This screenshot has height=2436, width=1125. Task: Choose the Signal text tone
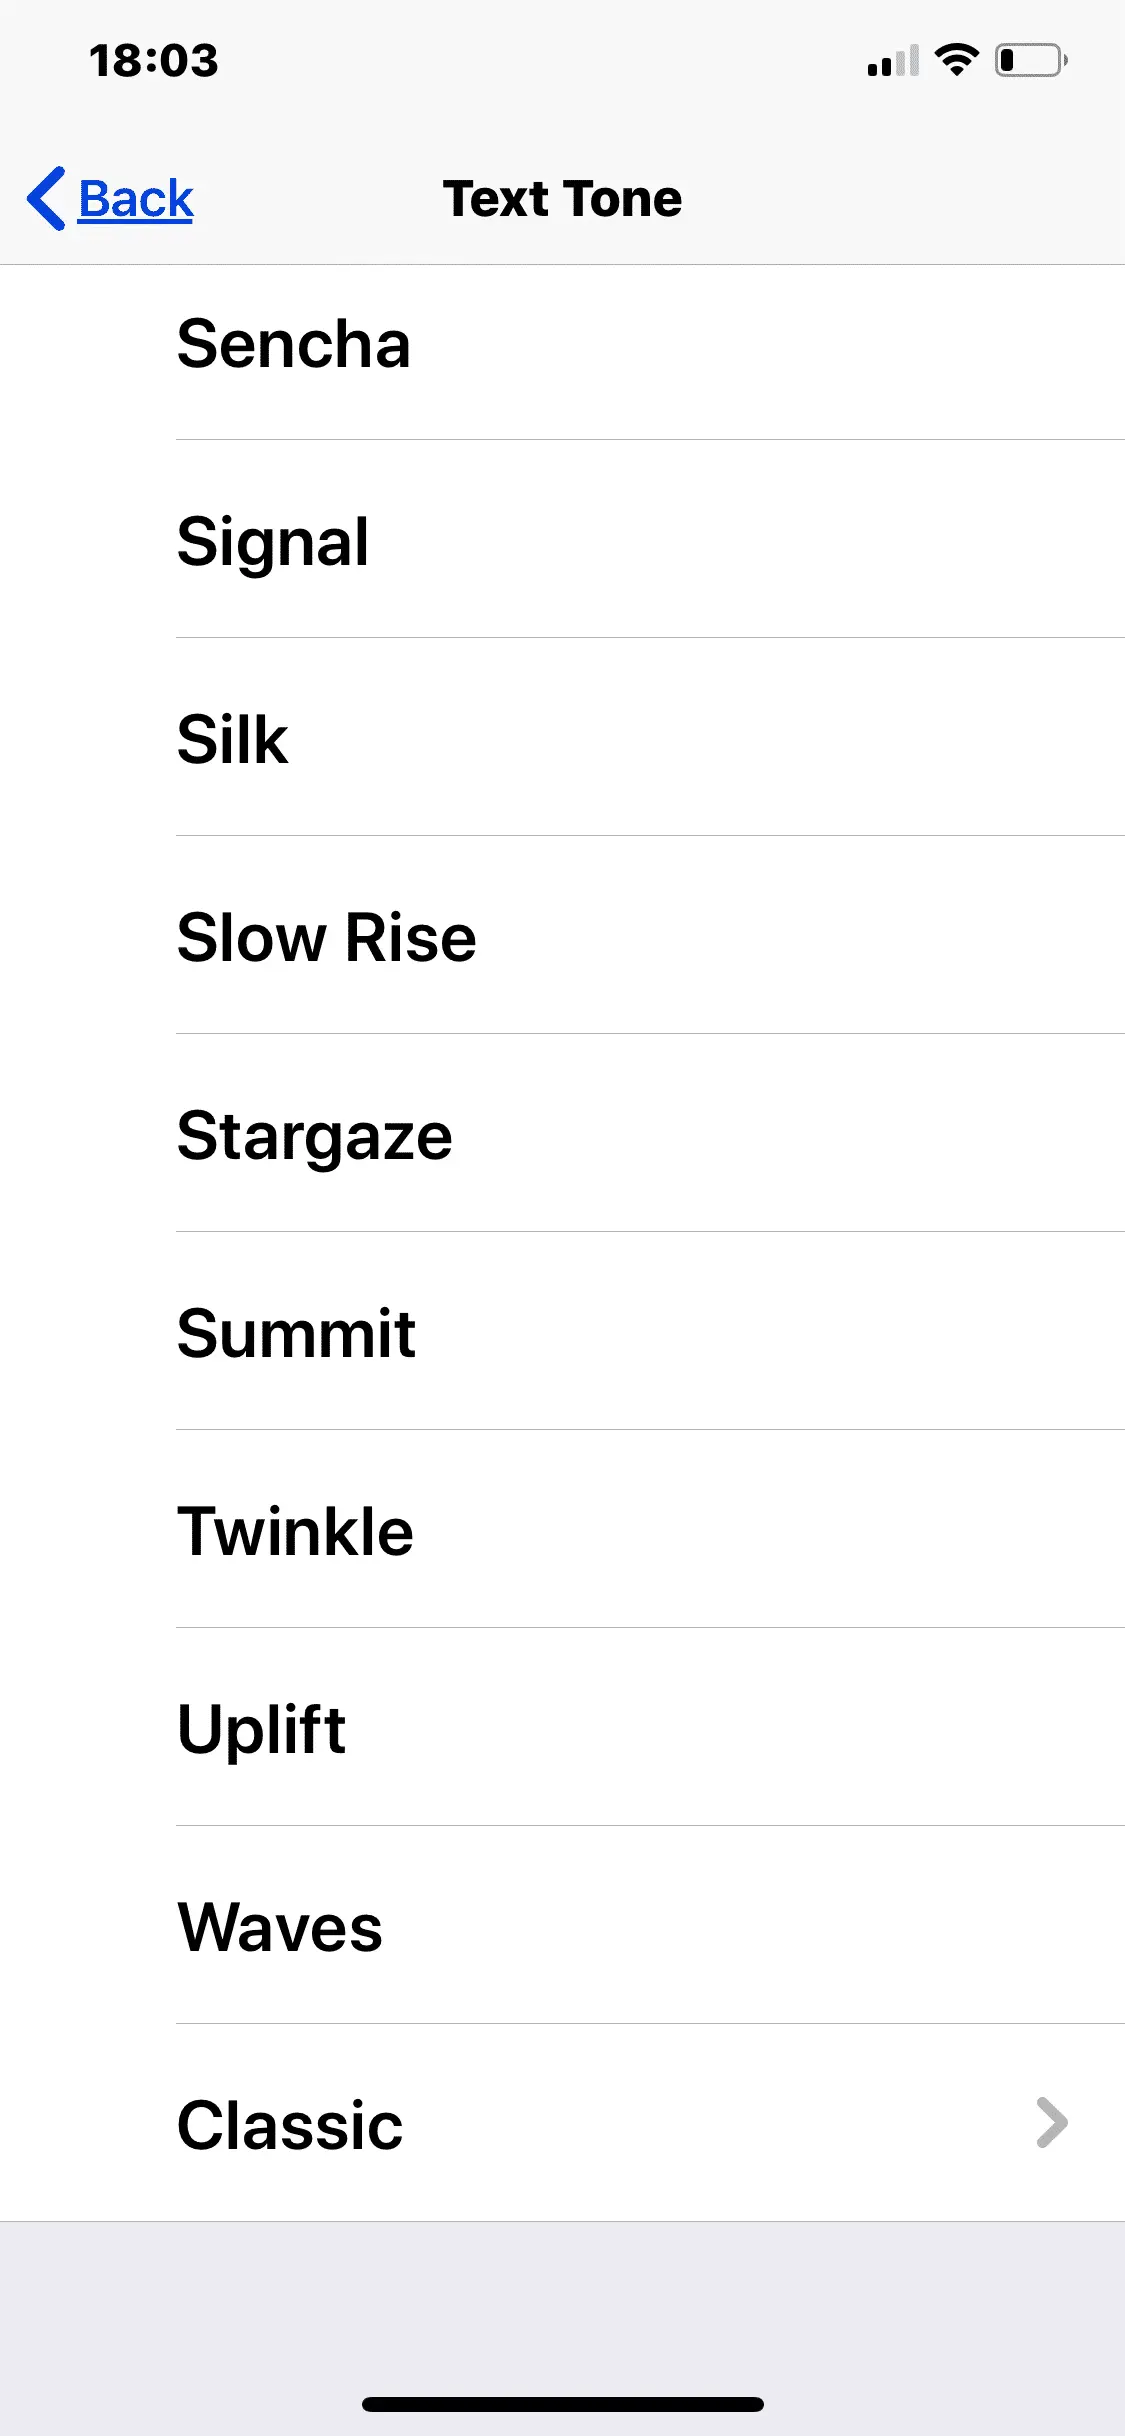(273, 542)
